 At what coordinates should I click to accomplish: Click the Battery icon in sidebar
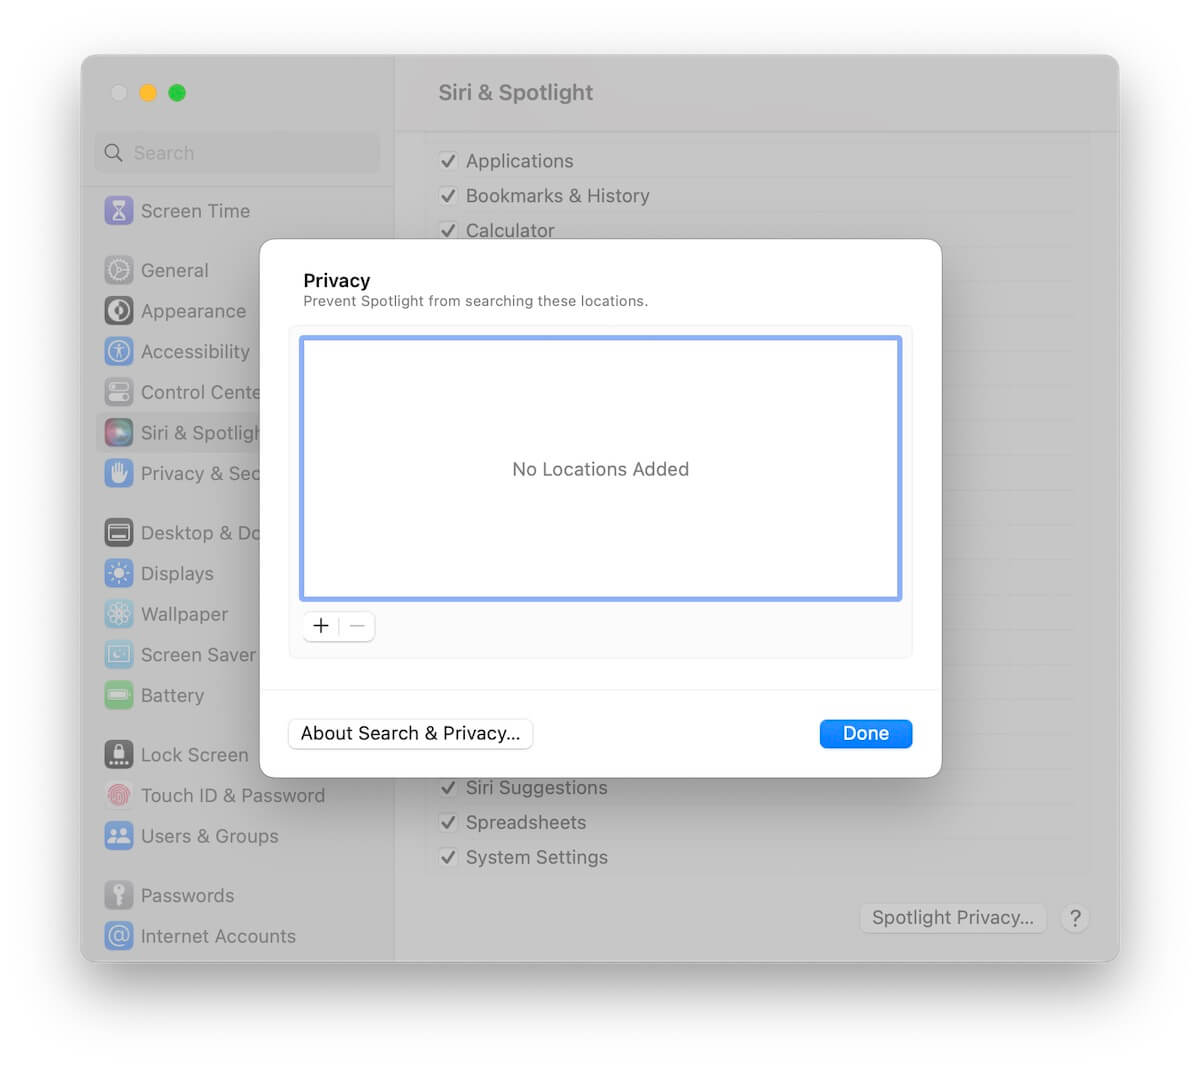point(119,695)
